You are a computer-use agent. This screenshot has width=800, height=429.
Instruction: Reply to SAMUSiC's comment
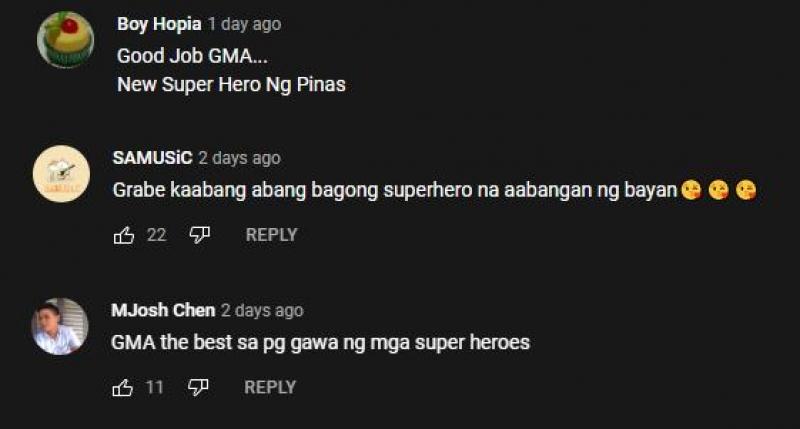coord(271,235)
